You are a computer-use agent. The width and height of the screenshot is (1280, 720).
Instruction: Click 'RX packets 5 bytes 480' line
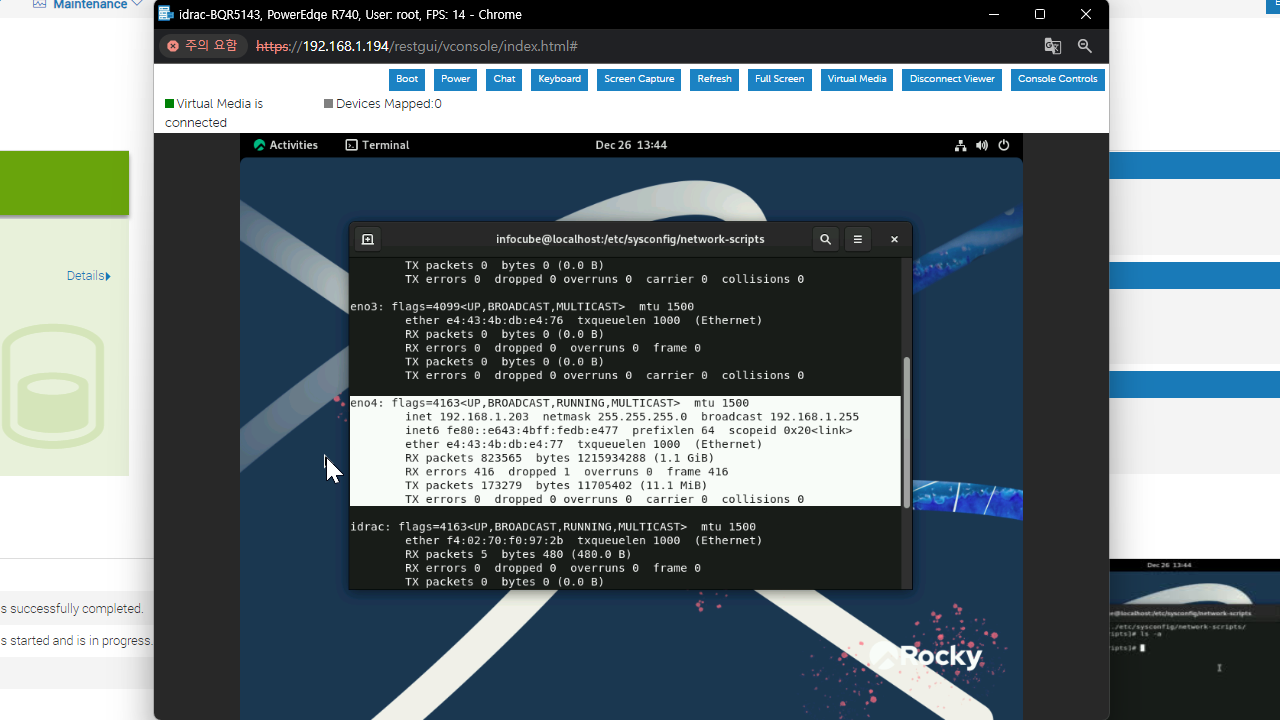point(518,554)
